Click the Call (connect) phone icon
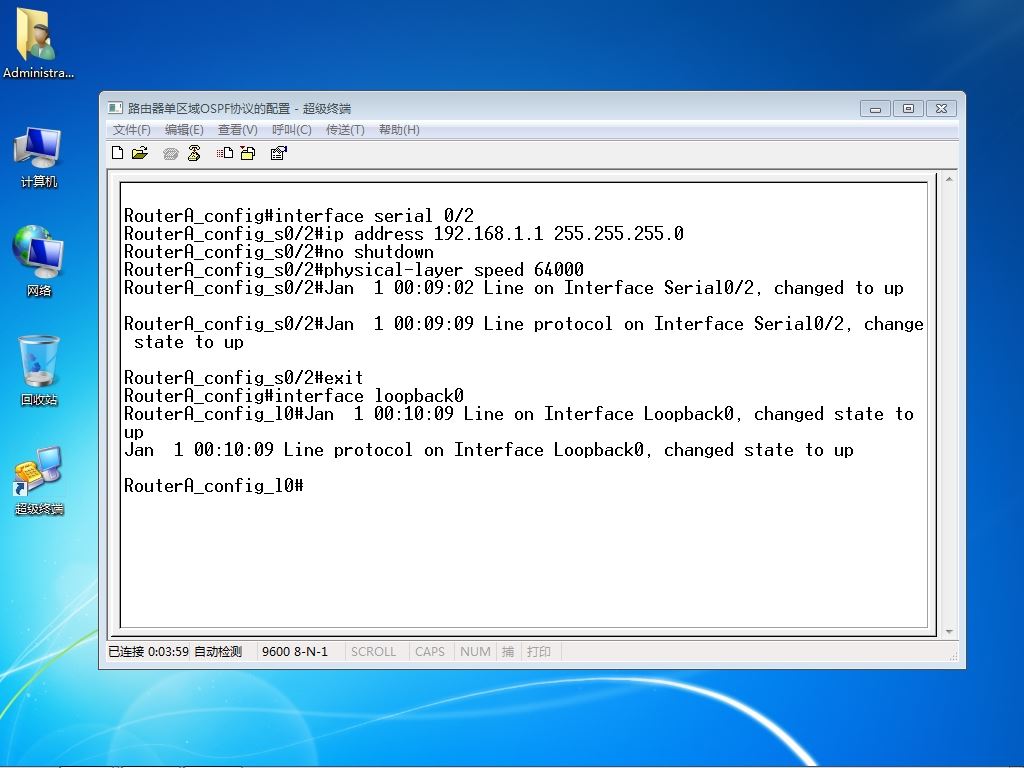1024x768 pixels. point(170,153)
